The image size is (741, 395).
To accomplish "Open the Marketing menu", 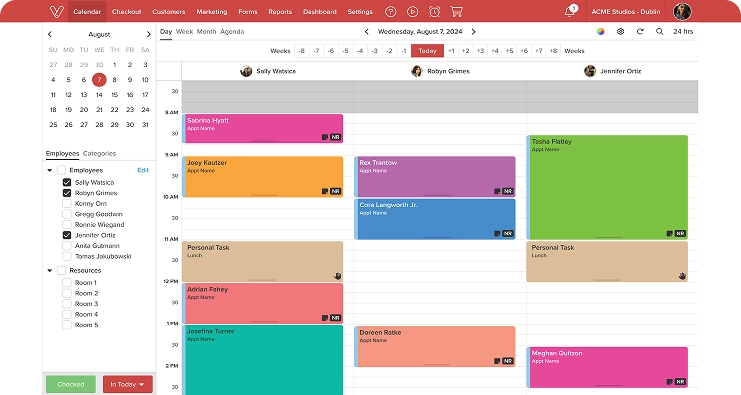I will tap(212, 11).
